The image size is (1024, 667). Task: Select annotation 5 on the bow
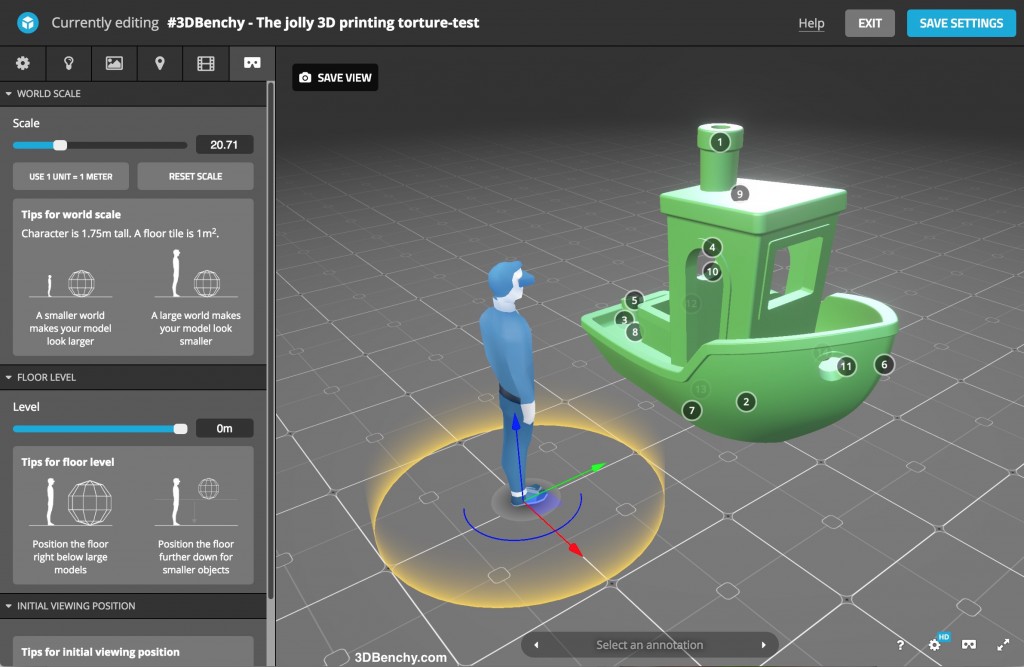[634, 301]
